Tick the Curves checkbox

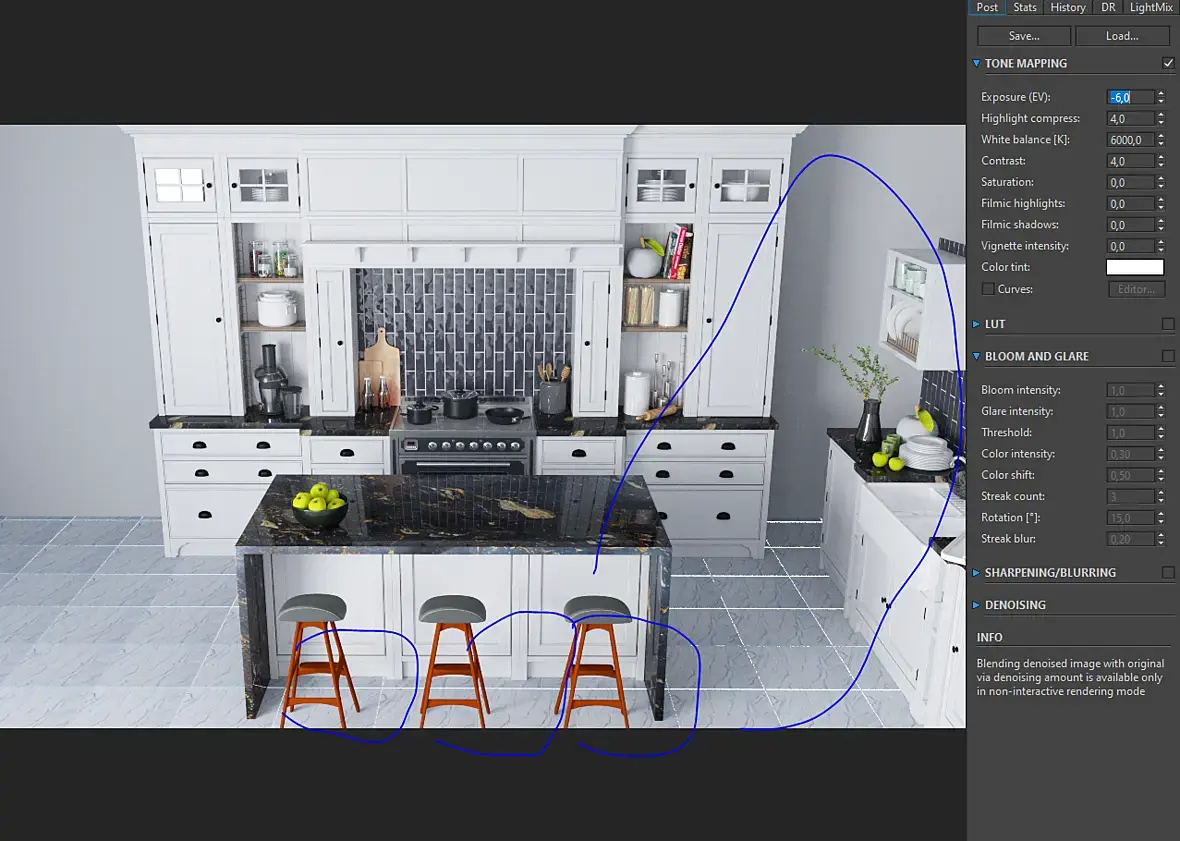[988, 289]
